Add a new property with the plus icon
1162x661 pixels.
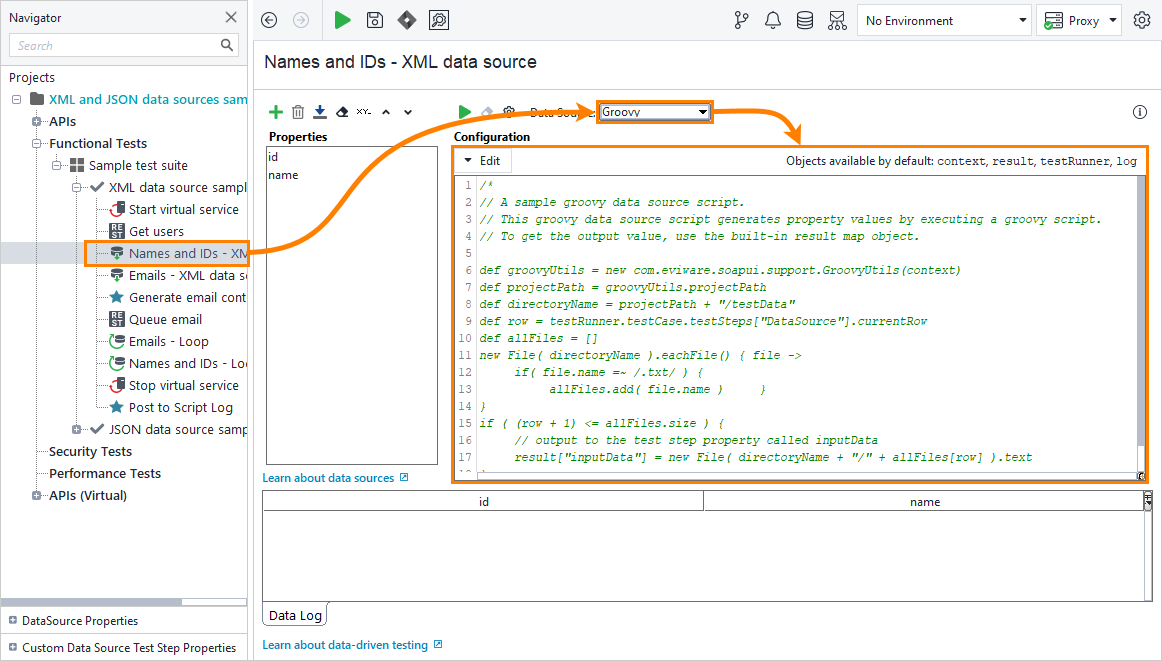click(x=276, y=112)
